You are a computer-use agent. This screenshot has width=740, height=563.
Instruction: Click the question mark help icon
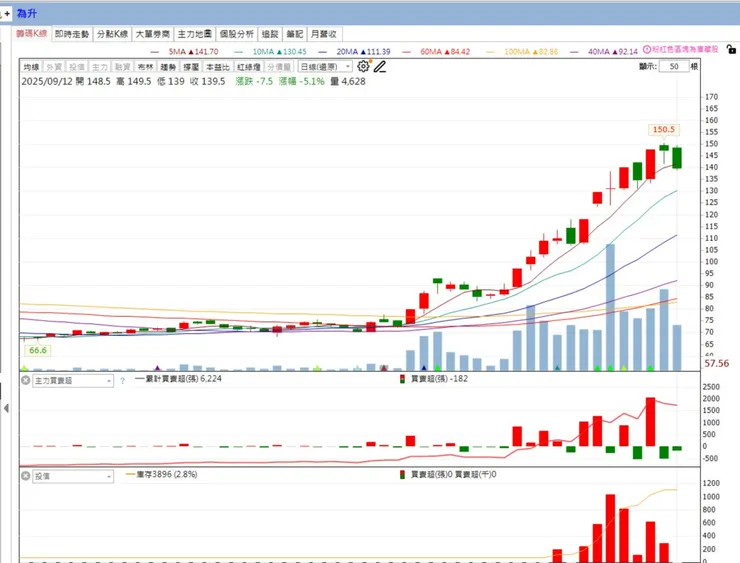(122, 380)
